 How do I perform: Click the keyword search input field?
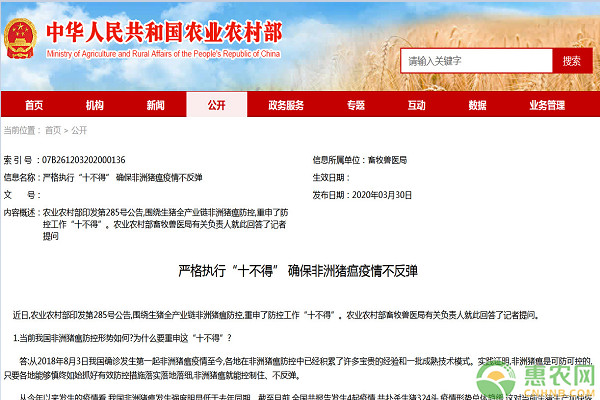click(476, 60)
